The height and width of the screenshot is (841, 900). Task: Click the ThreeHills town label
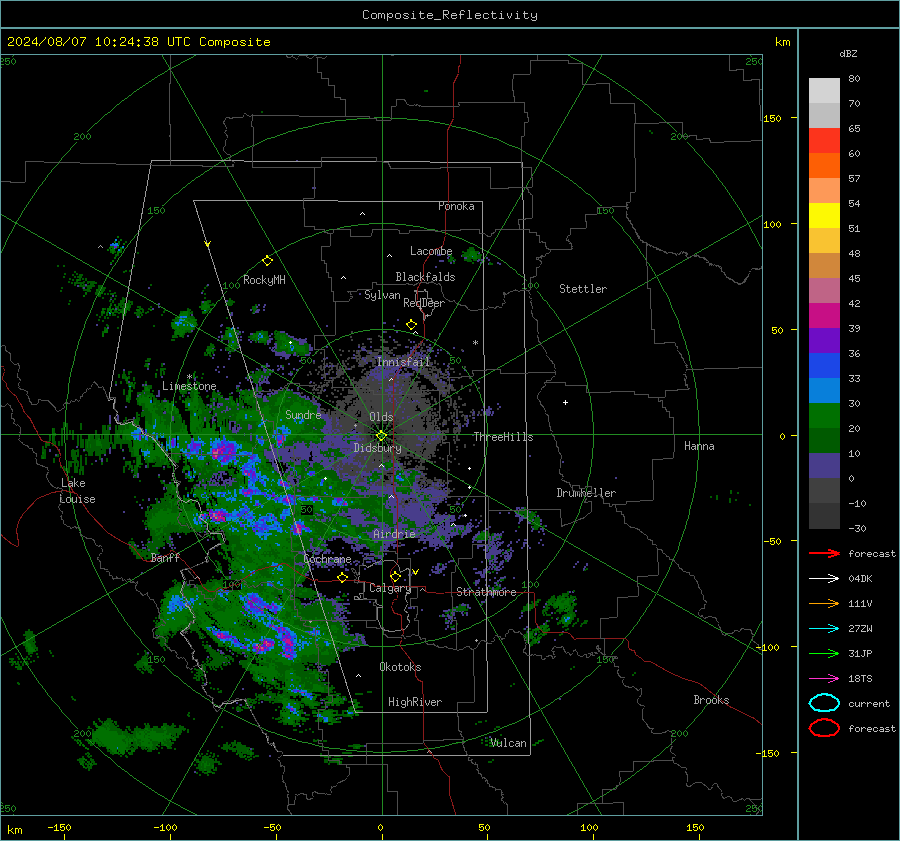click(x=503, y=437)
